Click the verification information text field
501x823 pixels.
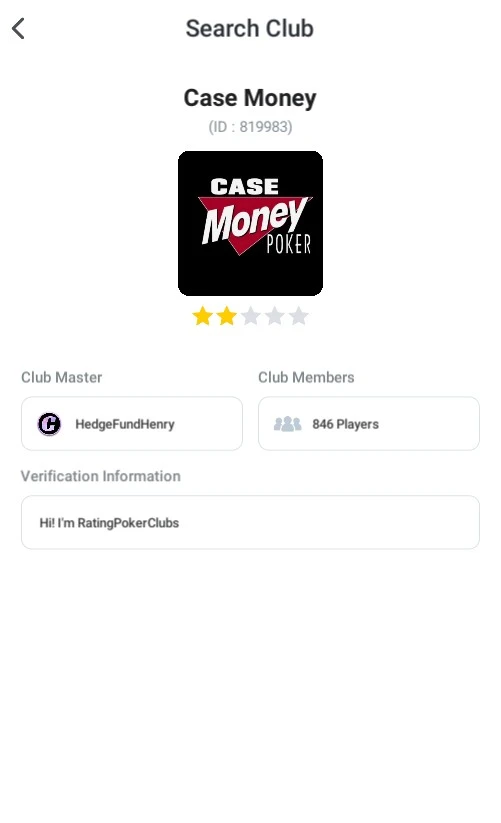pos(250,522)
